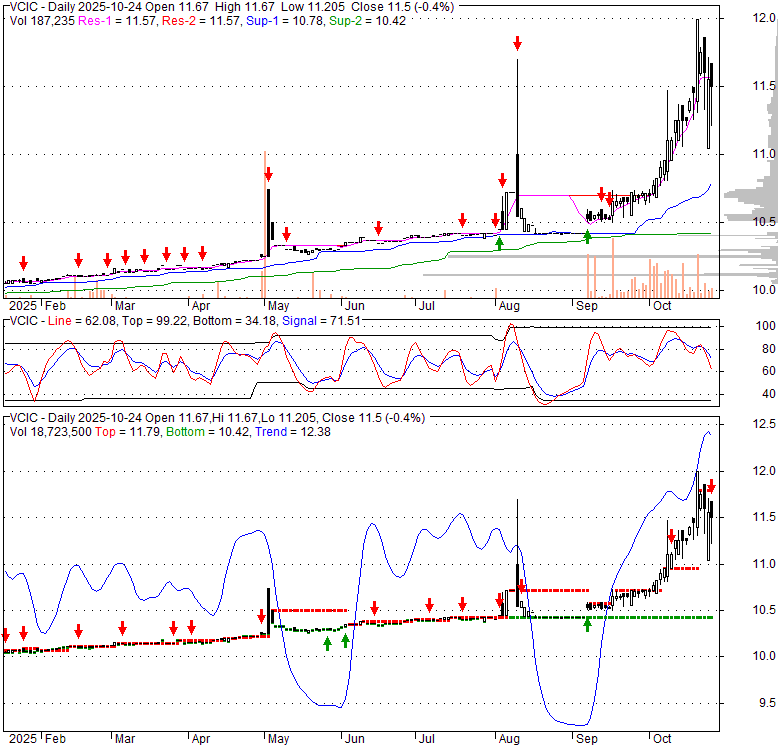Click the green up arrow in September, bottom chart
This screenshot has width=780, height=745.
(588, 624)
